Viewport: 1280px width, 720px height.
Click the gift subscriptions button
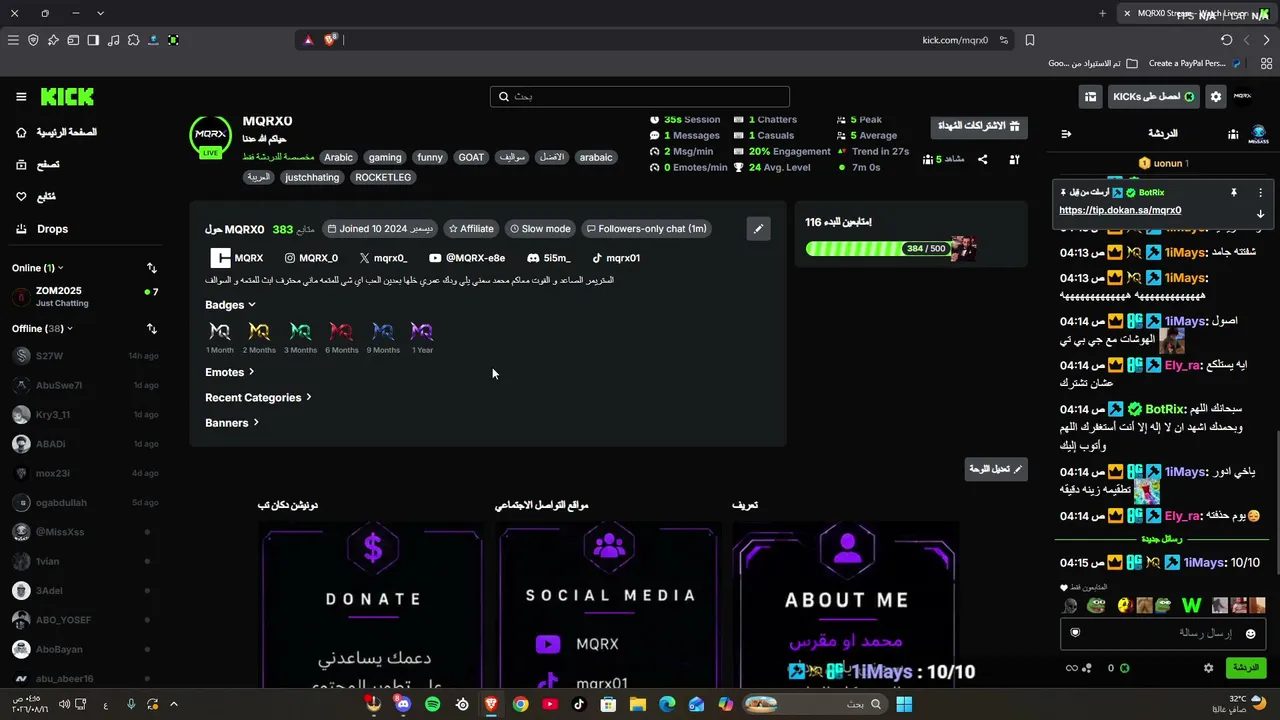click(x=979, y=126)
